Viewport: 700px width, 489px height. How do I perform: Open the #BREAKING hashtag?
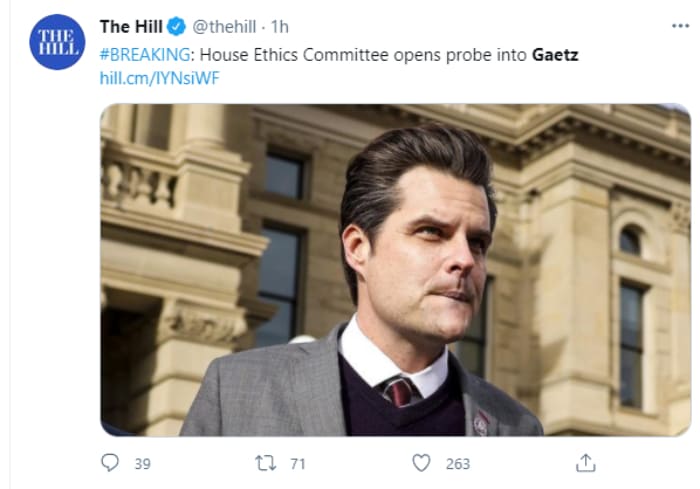pos(145,55)
